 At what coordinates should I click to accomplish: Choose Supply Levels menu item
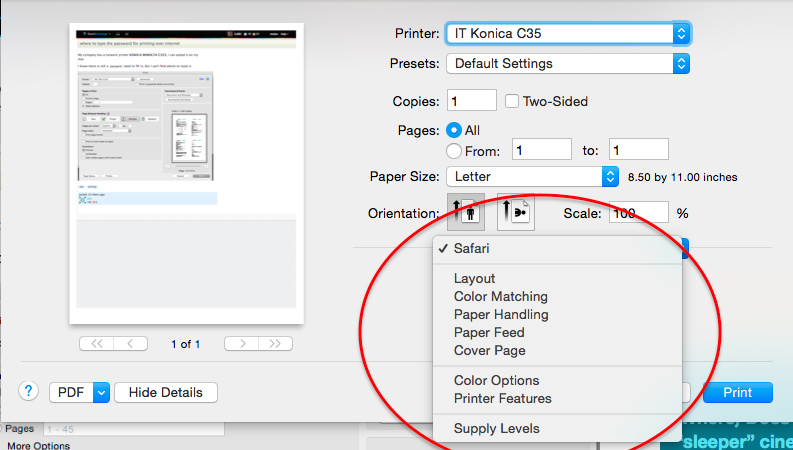pyautogui.click(x=496, y=428)
